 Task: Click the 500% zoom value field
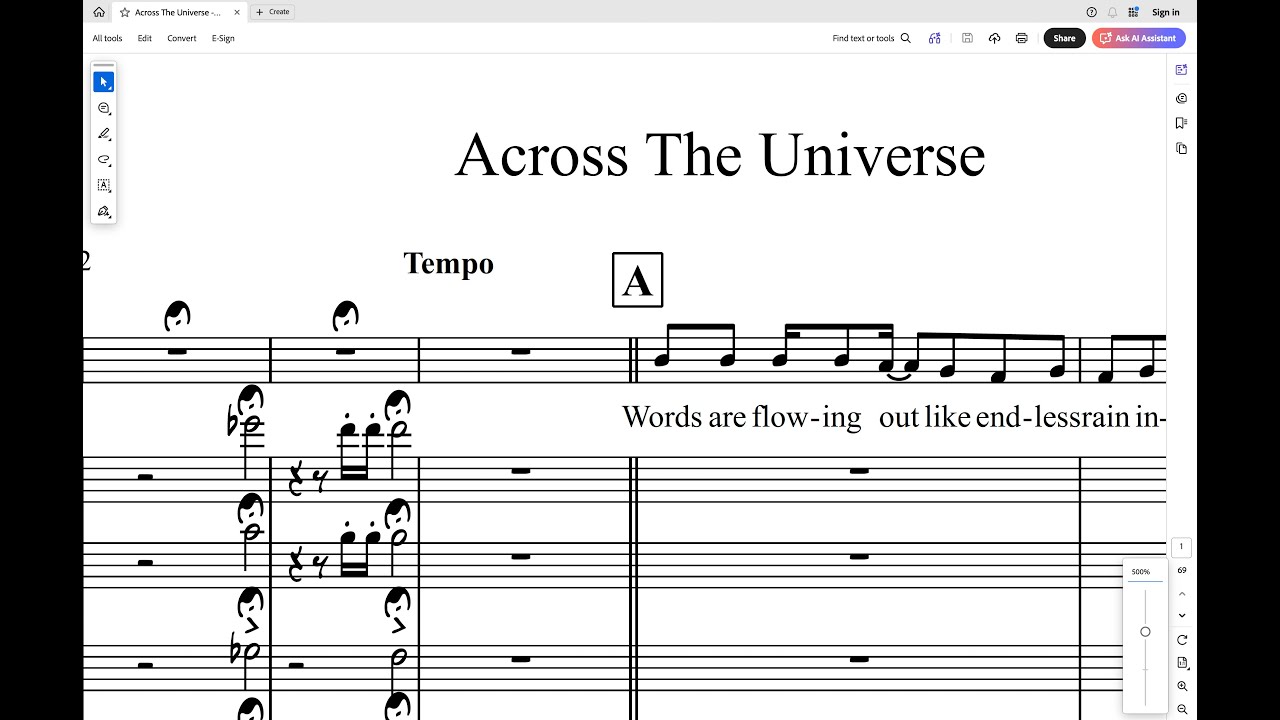pyautogui.click(x=1145, y=572)
